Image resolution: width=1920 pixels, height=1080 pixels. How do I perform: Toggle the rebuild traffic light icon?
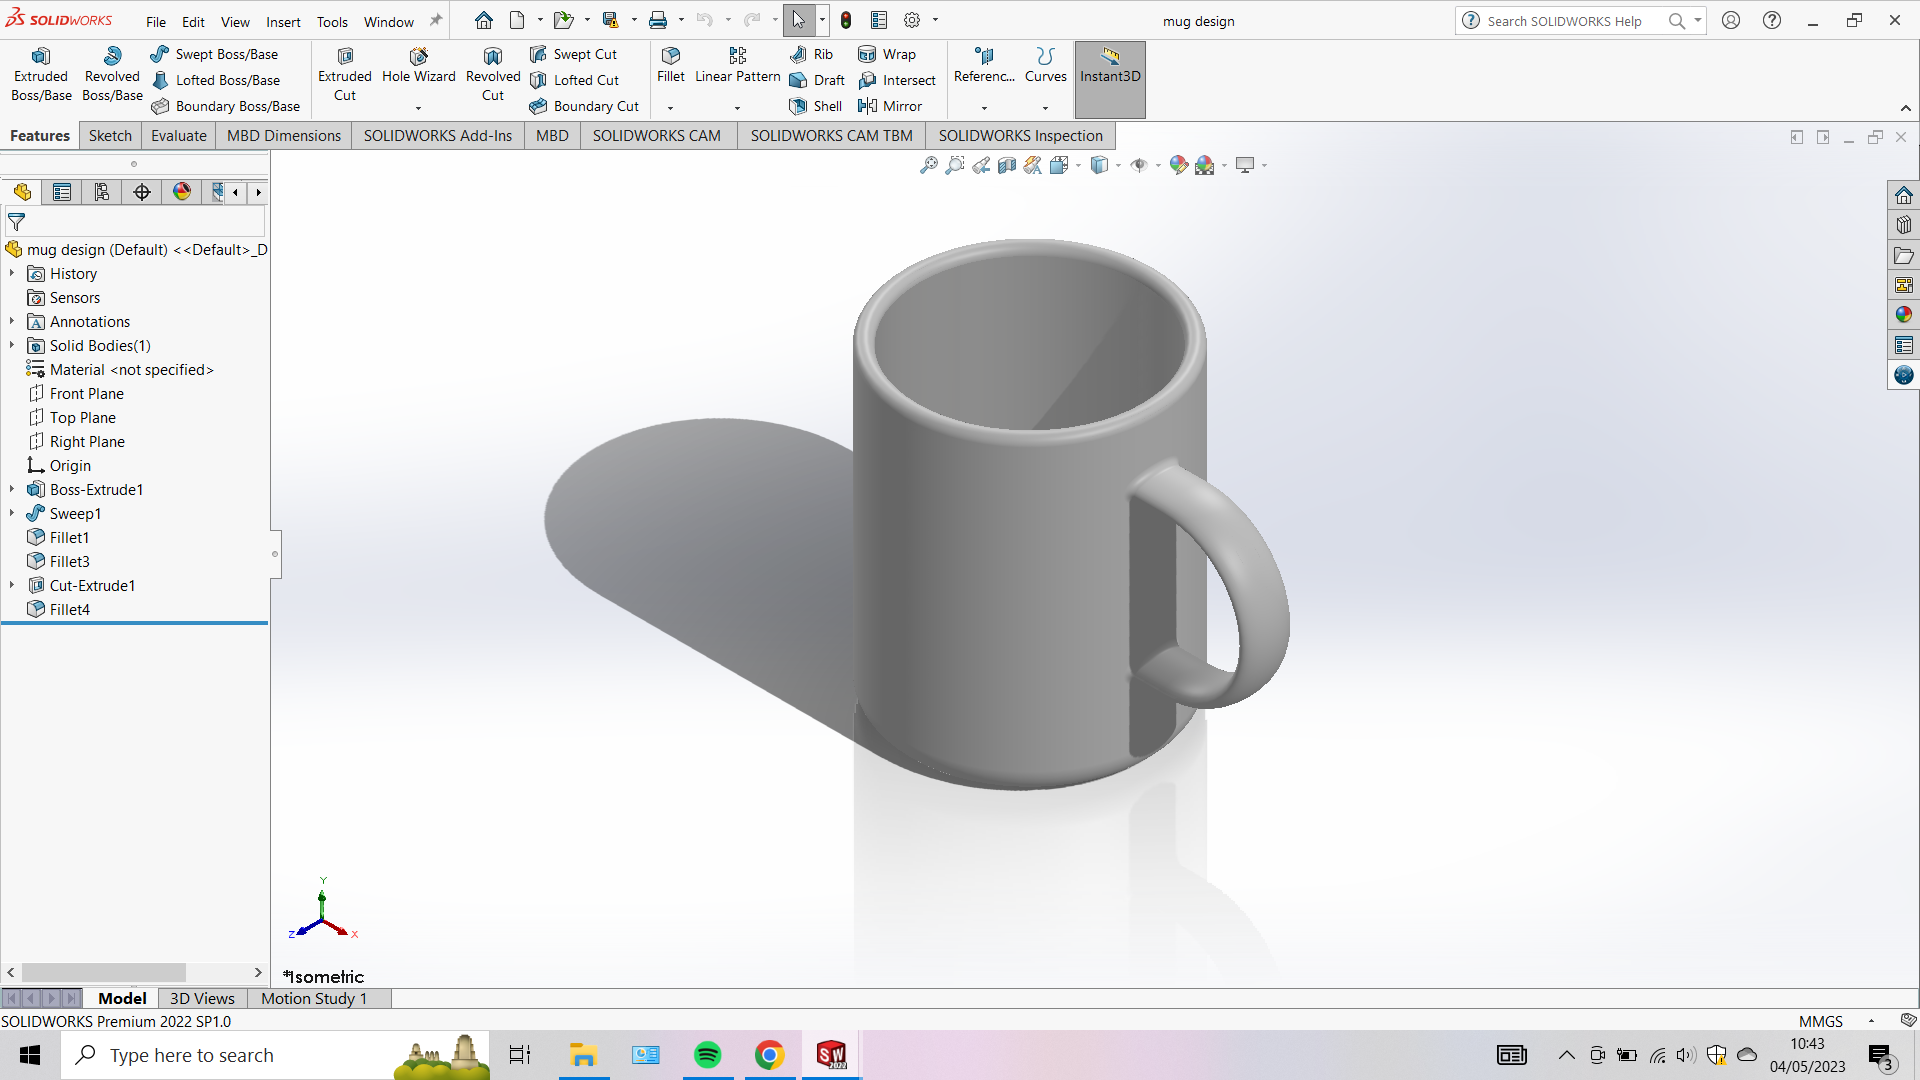point(846,20)
